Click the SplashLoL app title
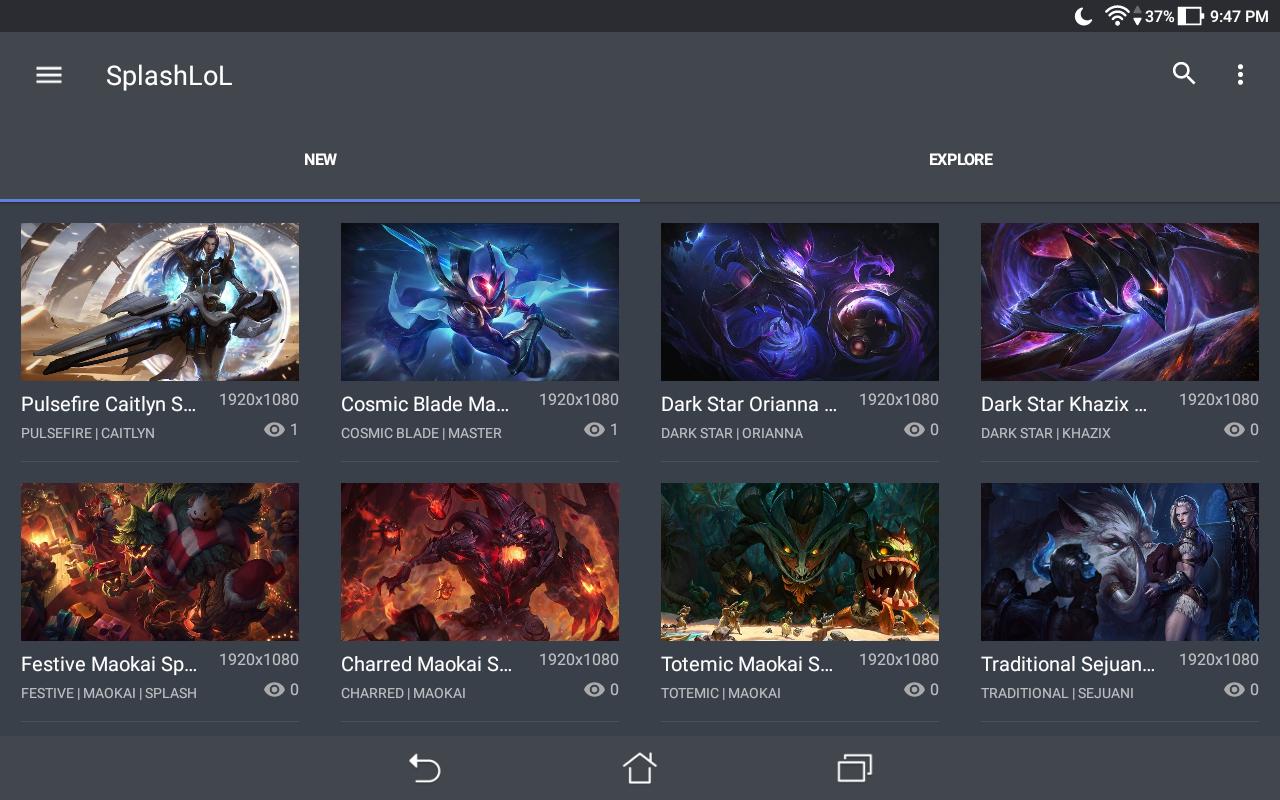 (x=169, y=76)
